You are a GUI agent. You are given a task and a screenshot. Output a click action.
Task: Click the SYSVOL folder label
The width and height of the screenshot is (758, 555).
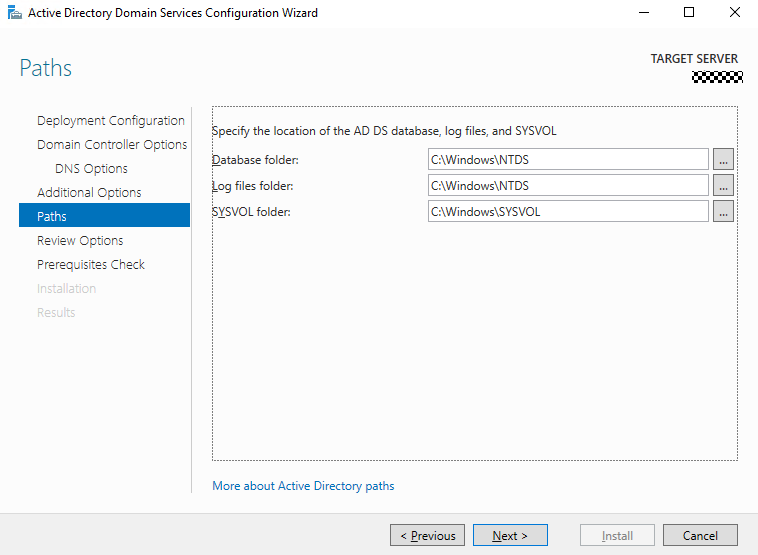point(251,212)
